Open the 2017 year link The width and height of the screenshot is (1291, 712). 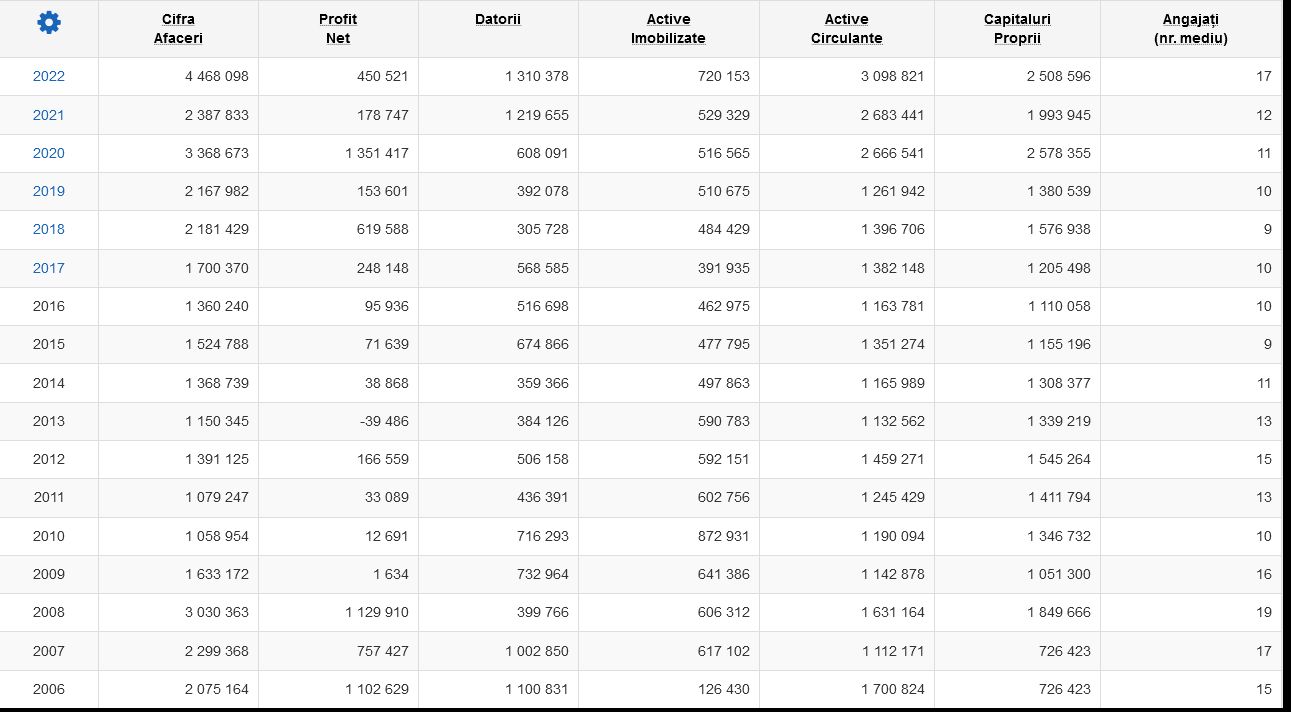48,268
